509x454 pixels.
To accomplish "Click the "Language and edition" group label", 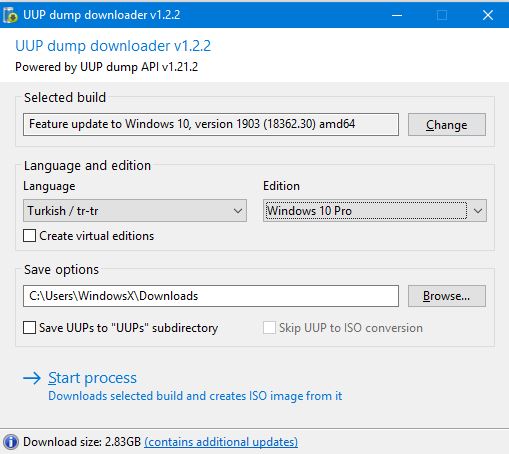I will (87, 166).
